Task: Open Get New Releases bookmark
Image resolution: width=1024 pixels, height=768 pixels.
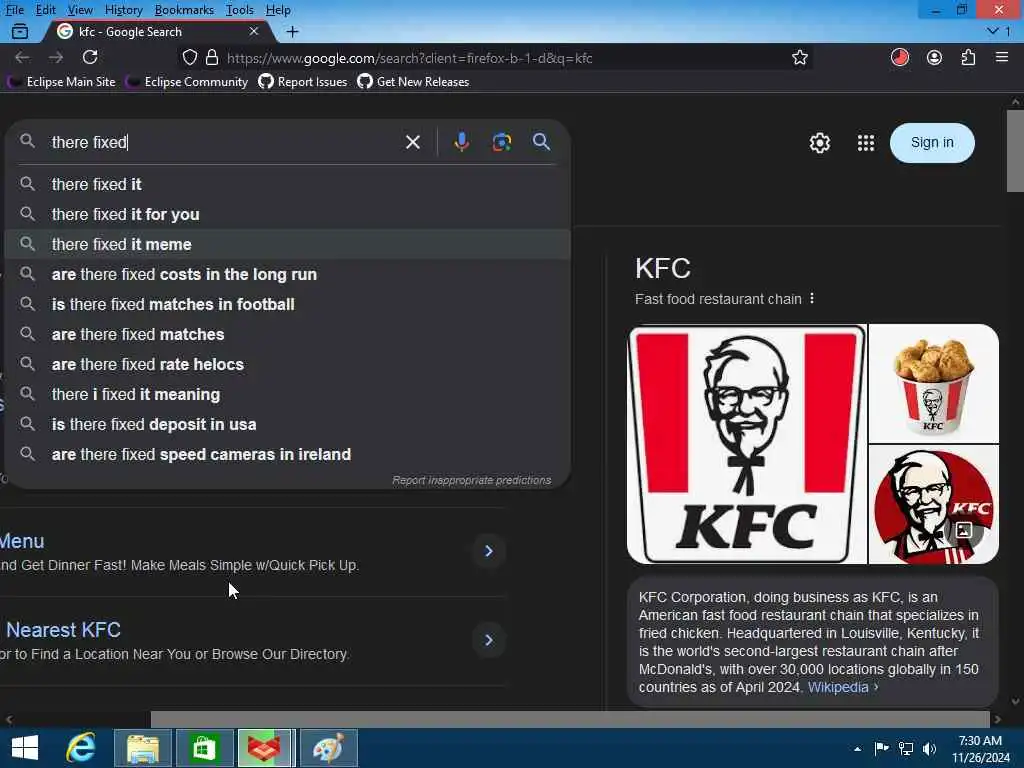Action: click(x=413, y=82)
